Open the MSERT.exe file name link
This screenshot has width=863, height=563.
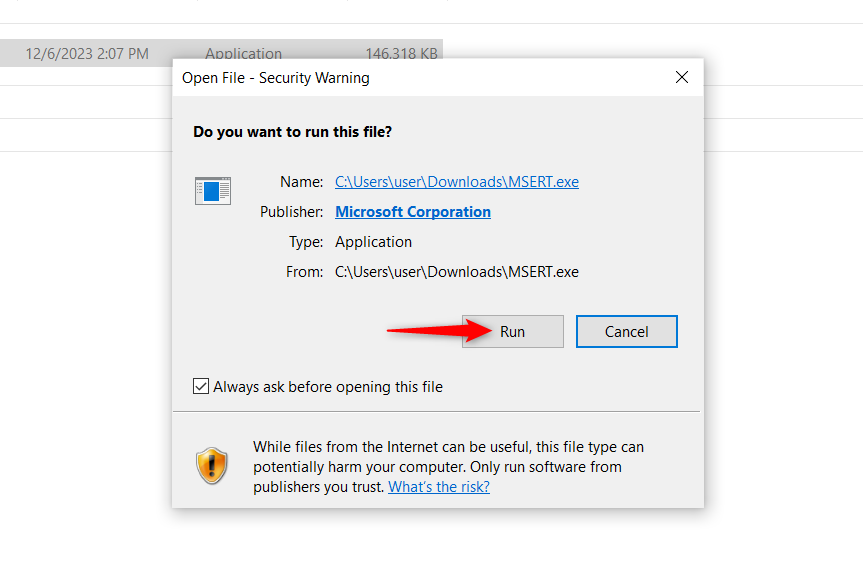point(456,182)
